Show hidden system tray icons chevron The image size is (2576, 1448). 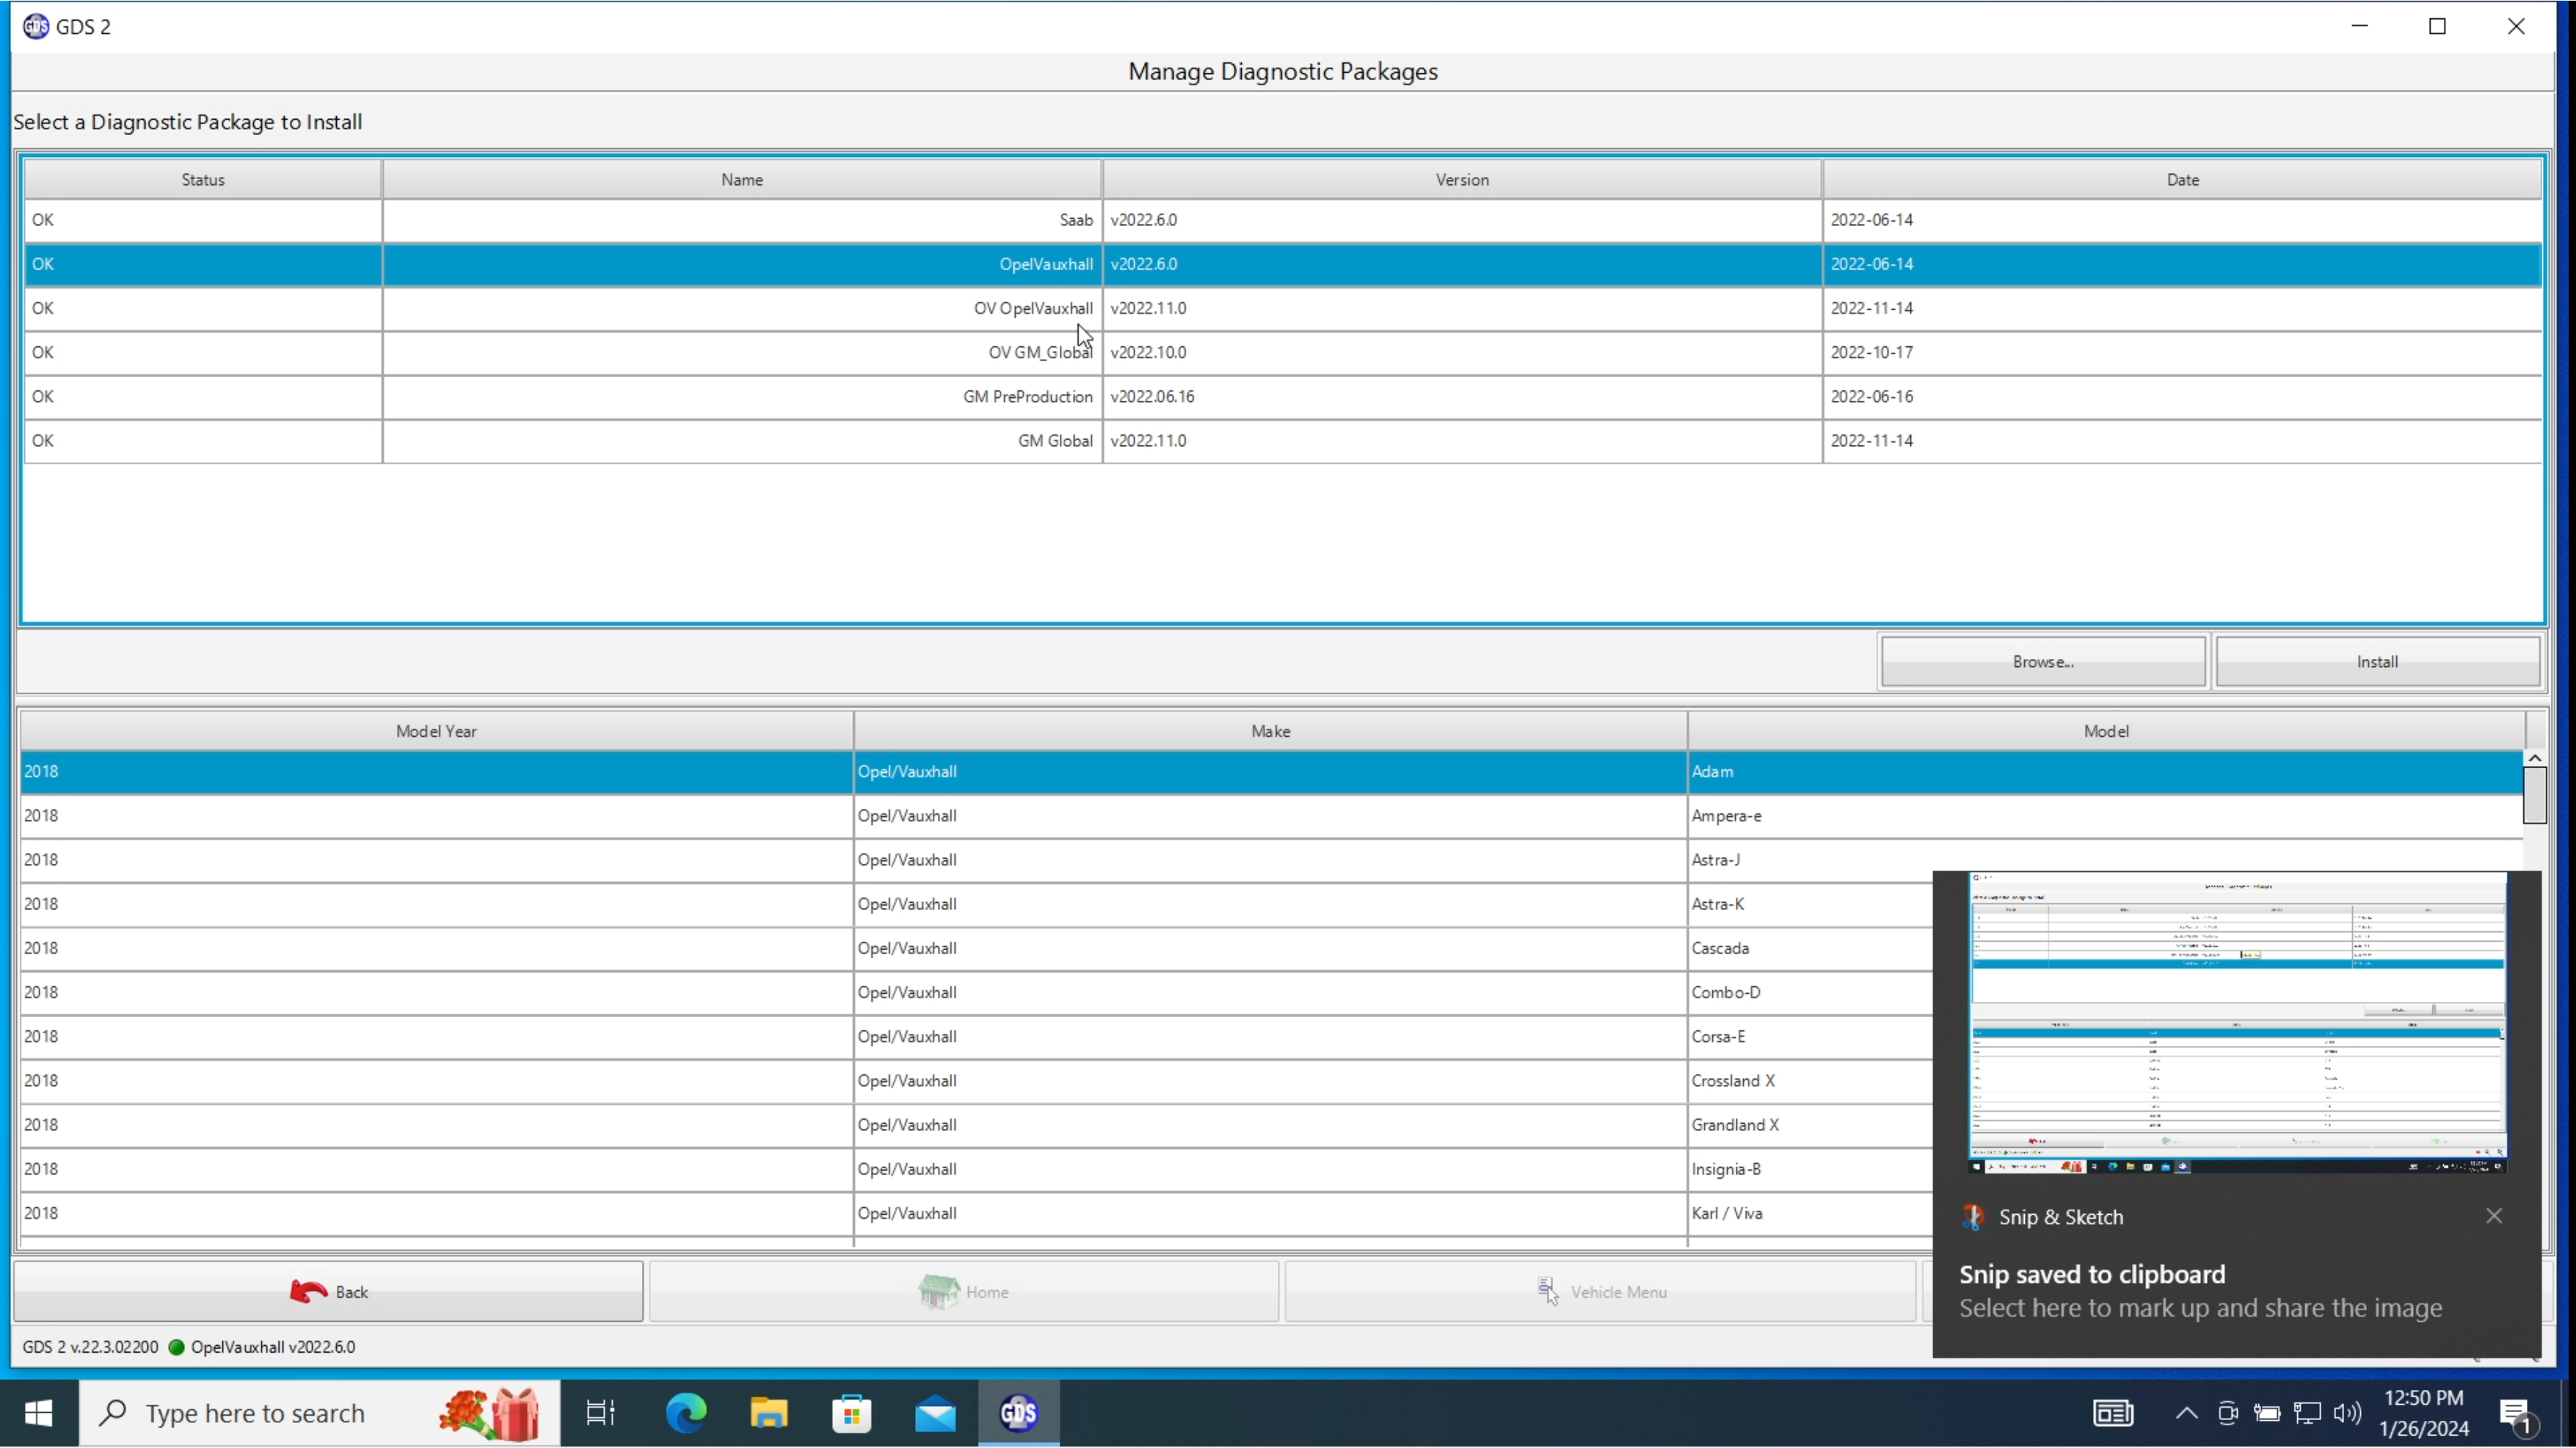coord(2186,1413)
